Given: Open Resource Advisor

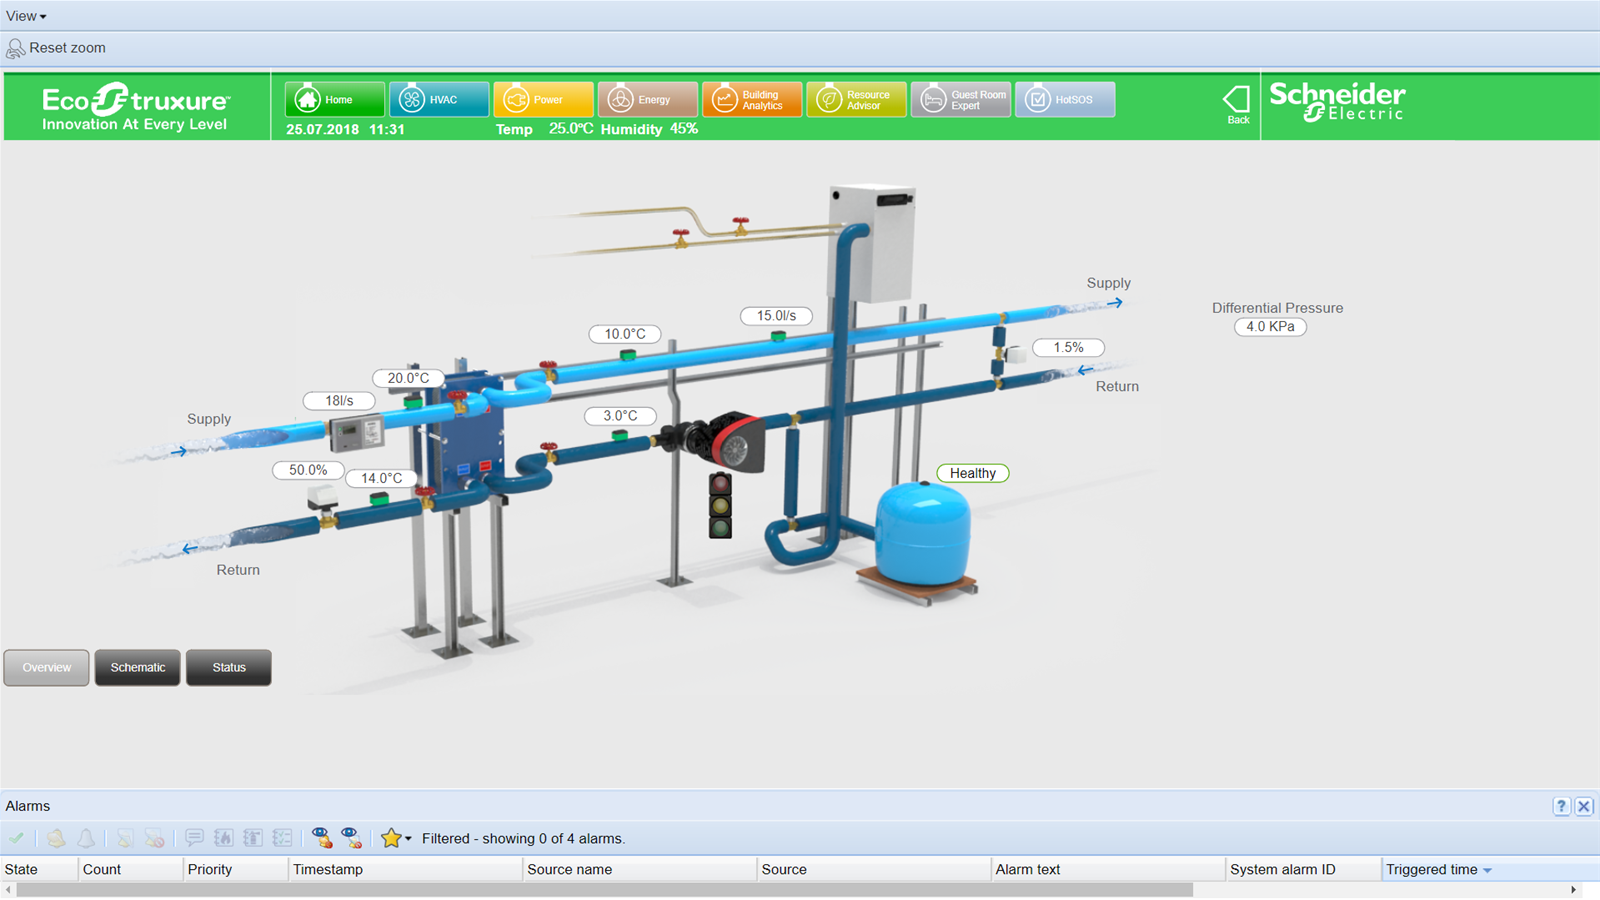Looking at the screenshot, I should pos(856,100).
